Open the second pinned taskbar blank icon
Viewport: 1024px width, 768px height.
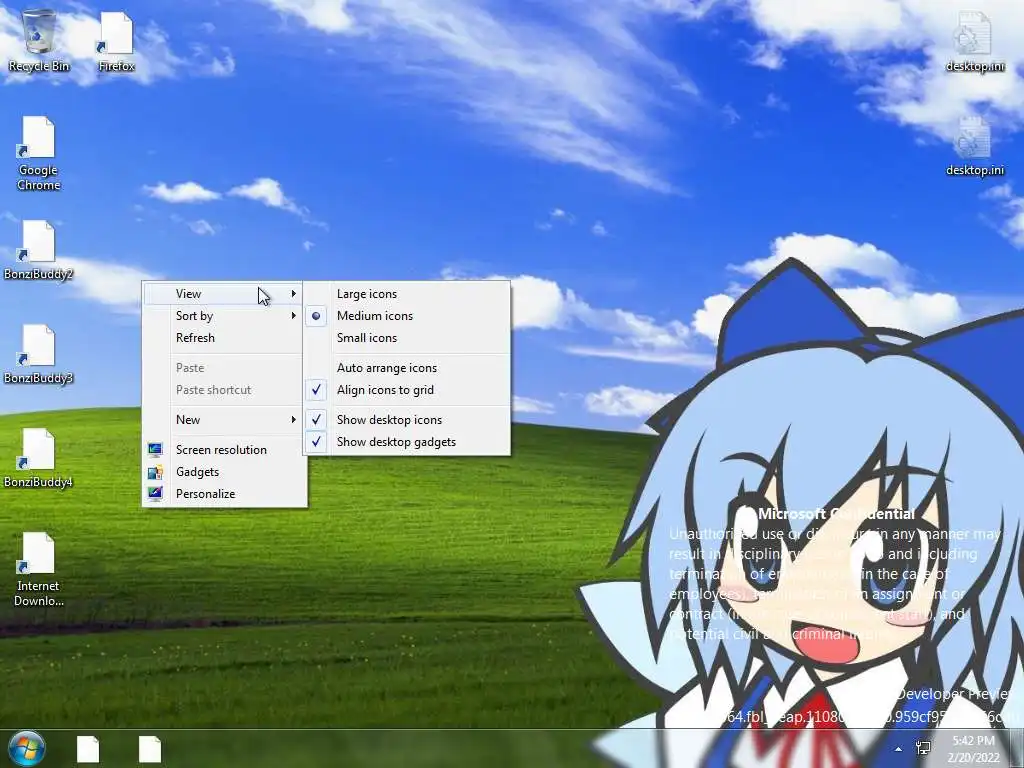click(150, 749)
